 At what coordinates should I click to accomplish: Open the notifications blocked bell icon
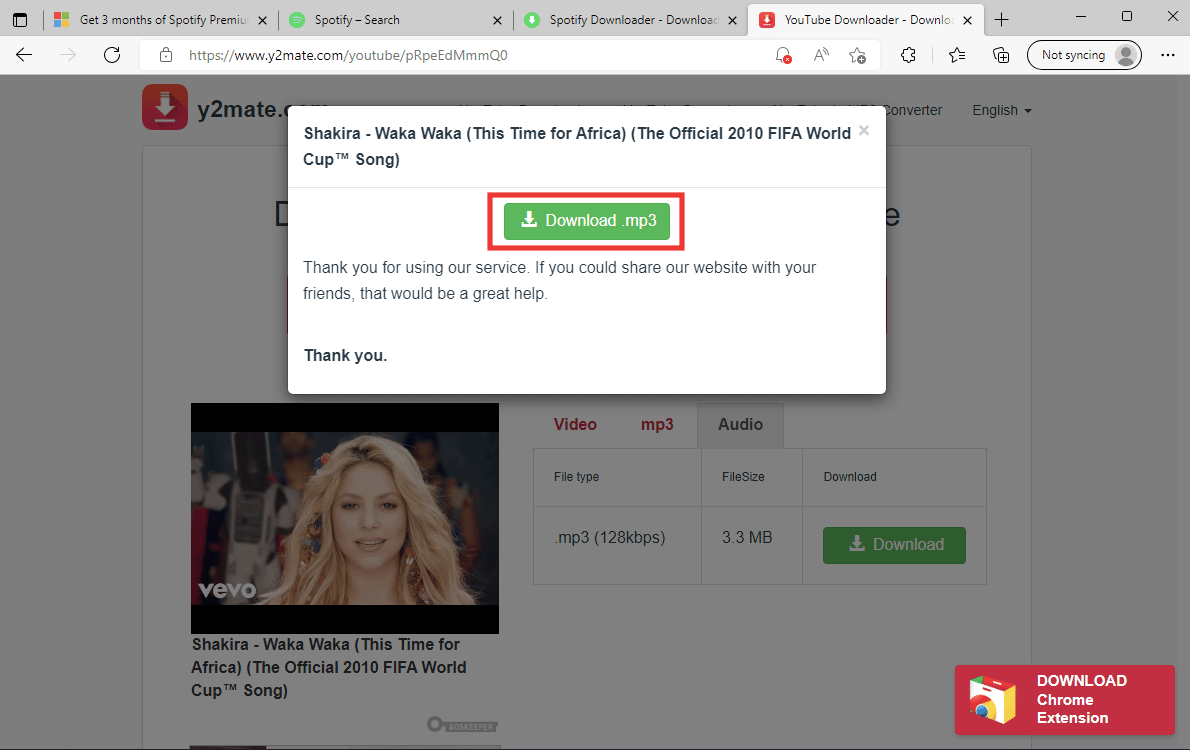[x=783, y=55]
